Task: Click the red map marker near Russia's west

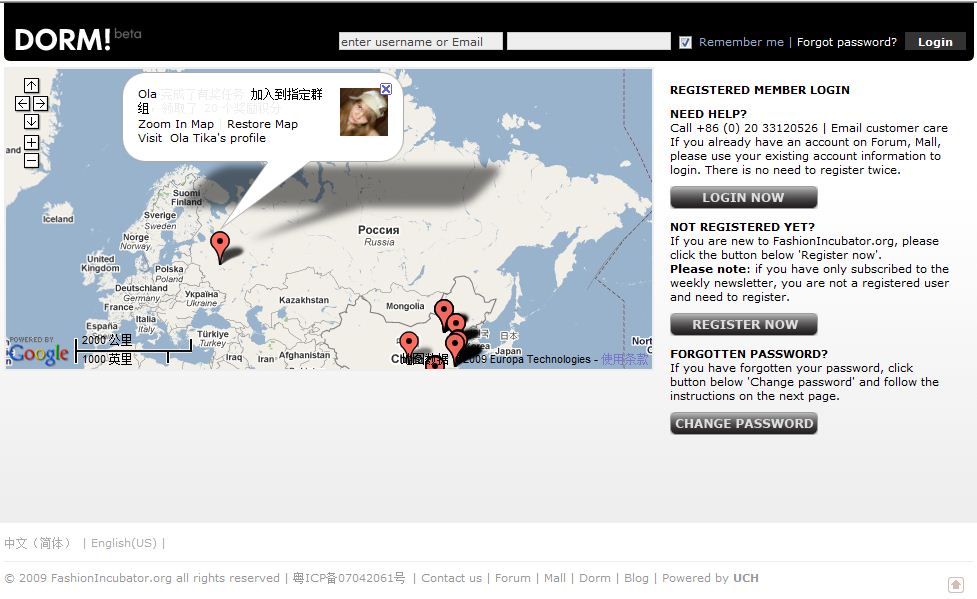Action: coord(220,247)
